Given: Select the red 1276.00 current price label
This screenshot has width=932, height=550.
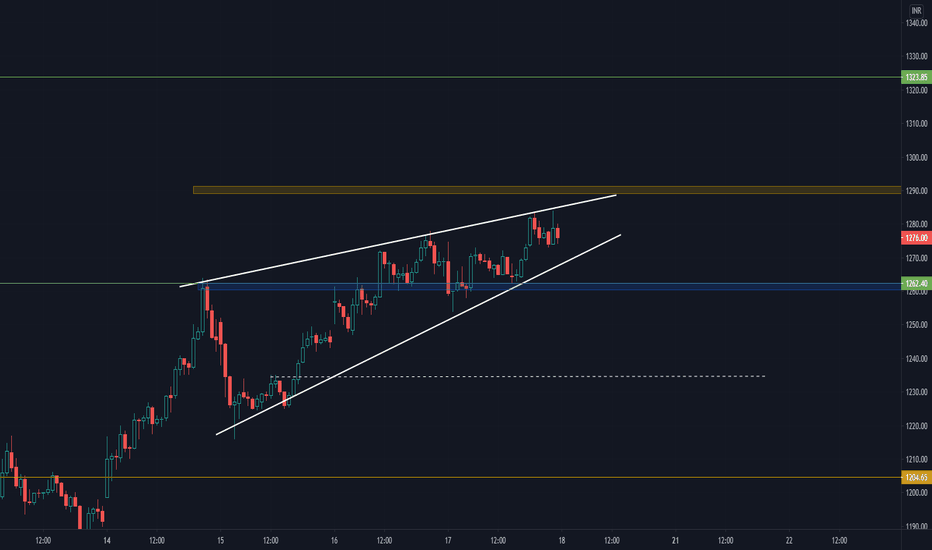Looking at the screenshot, I should (x=917, y=238).
